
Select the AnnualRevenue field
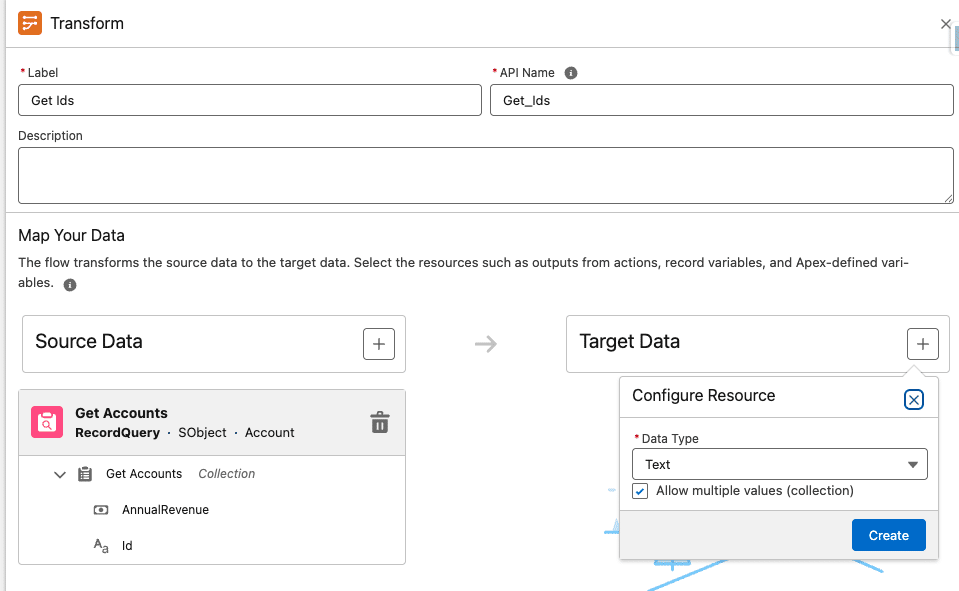[x=165, y=510]
